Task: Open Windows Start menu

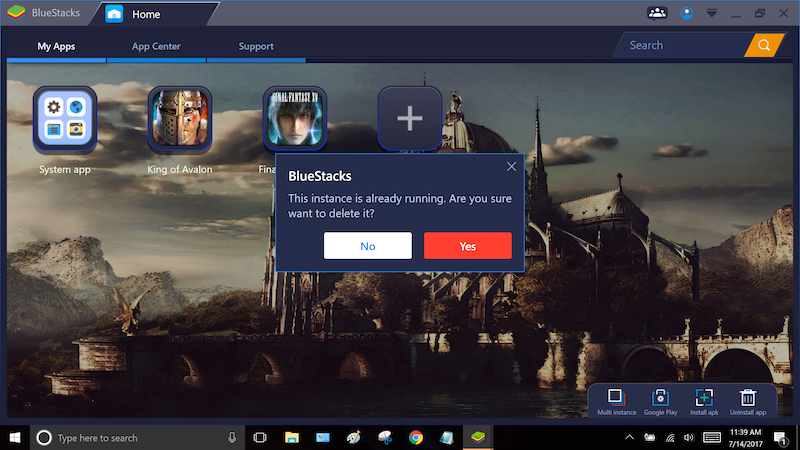Action: point(15,438)
